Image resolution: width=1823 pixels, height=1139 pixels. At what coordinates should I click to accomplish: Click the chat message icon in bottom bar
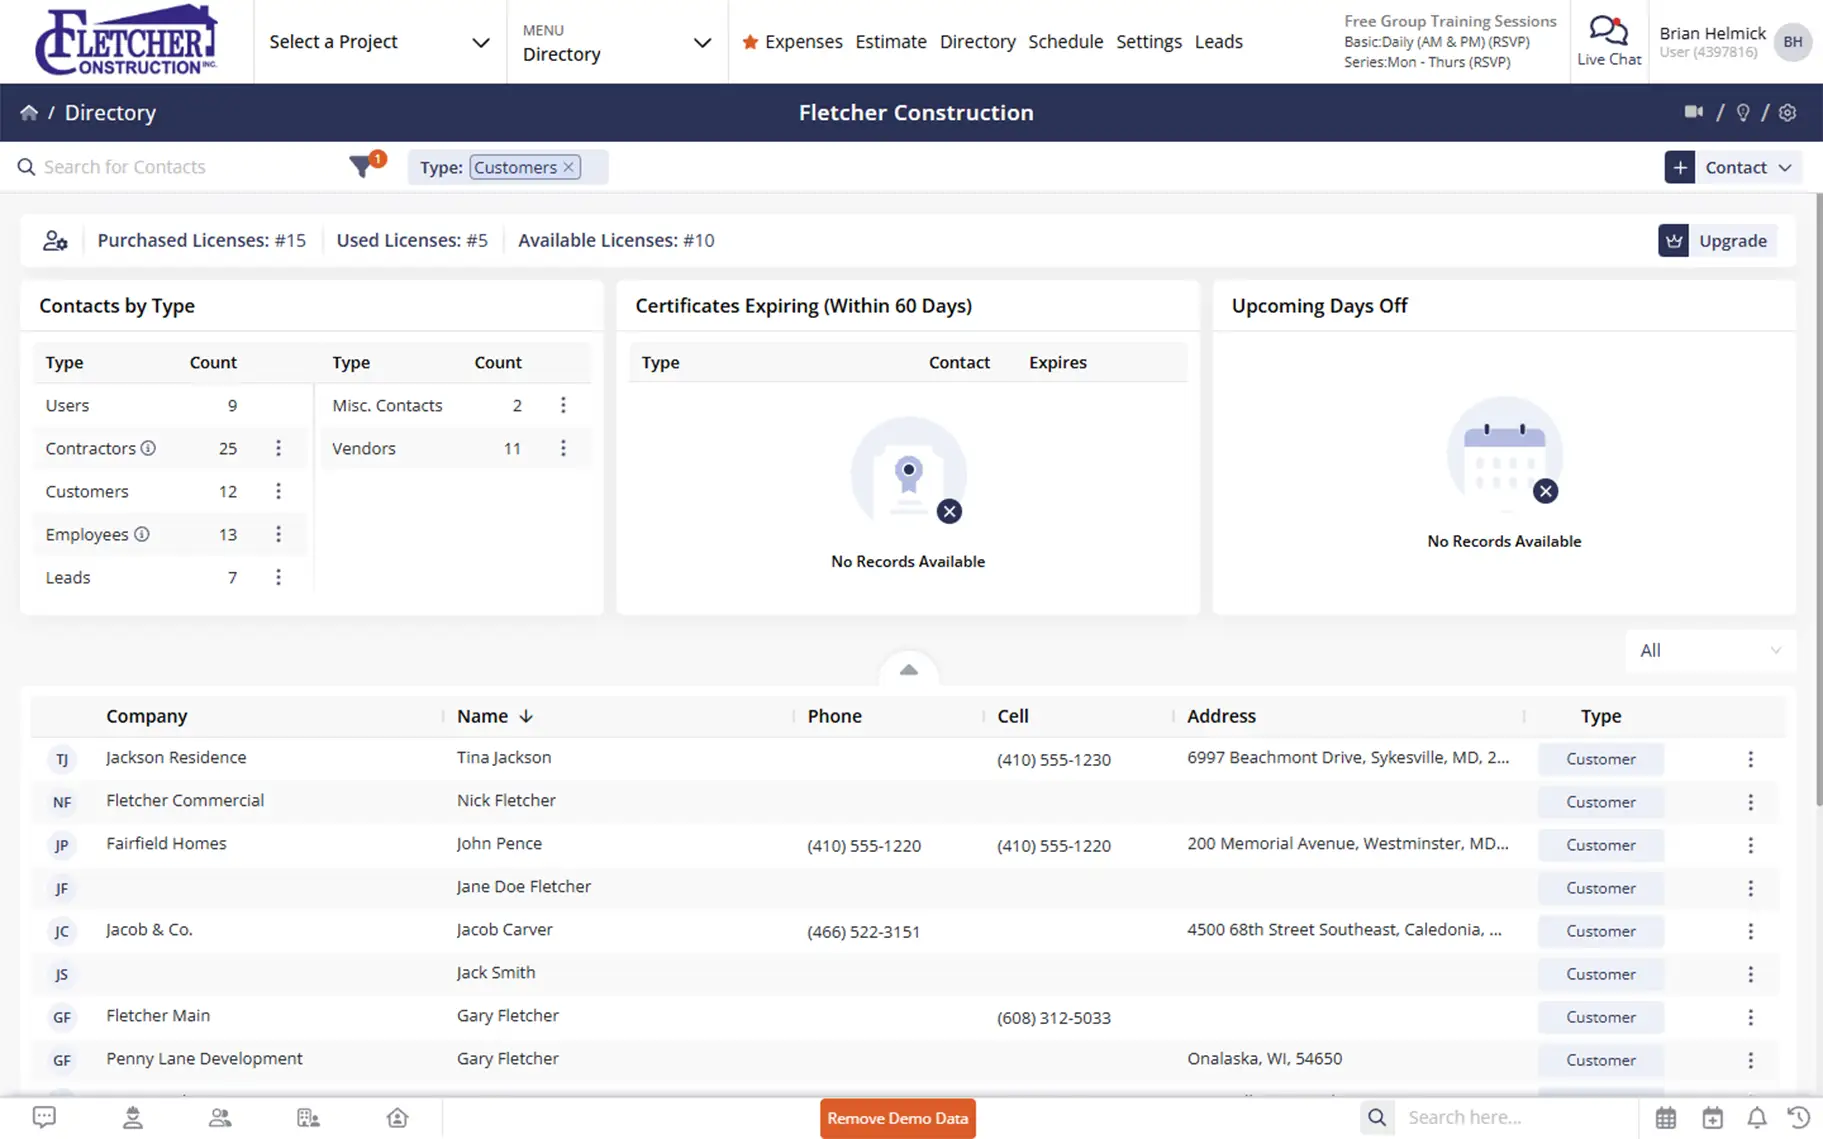coord(44,1117)
